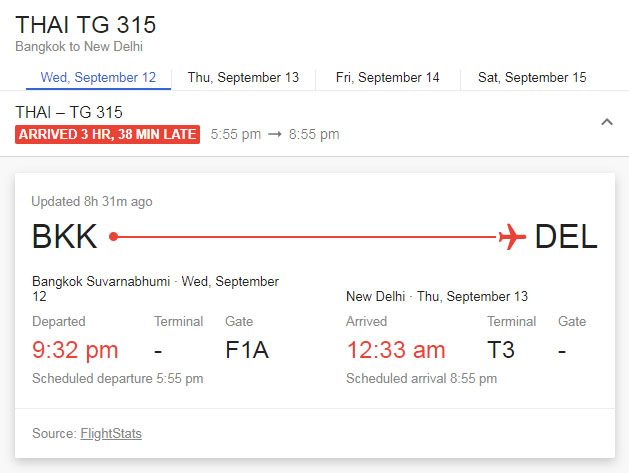Screen dimensions: 629x473
Task: Click the THAI TG 315 title heading
Action: click(x=85, y=25)
